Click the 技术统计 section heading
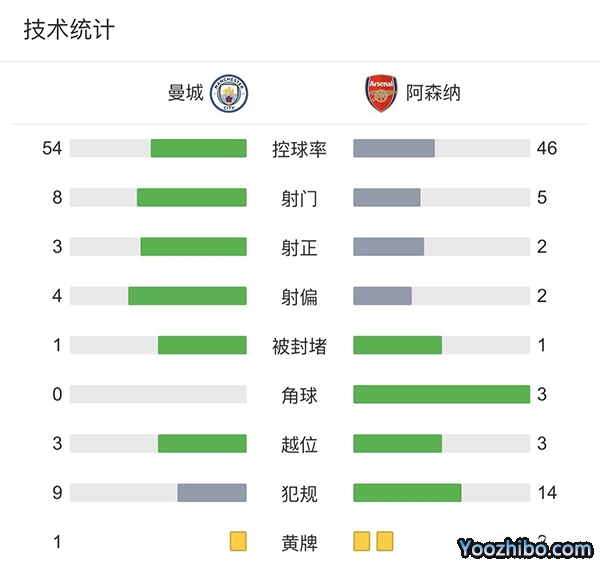The width and height of the screenshot is (600, 564). point(69,30)
